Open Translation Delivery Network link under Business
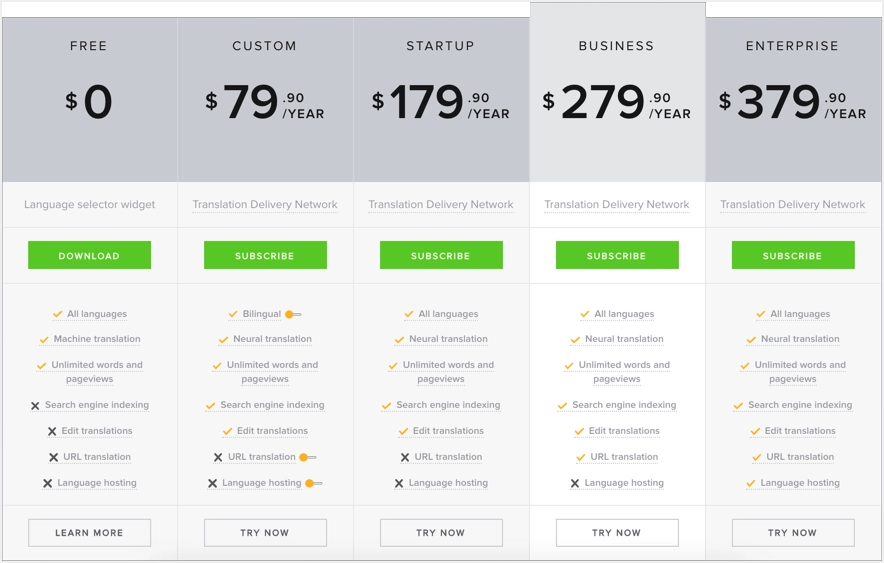The image size is (884, 563). [617, 204]
